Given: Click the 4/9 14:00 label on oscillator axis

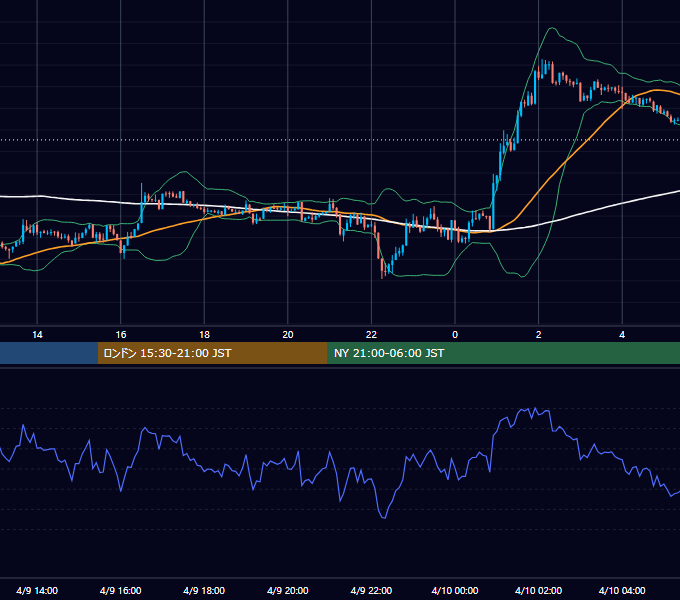Looking at the screenshot, I should pyautogui.click(x=37, y=590).
